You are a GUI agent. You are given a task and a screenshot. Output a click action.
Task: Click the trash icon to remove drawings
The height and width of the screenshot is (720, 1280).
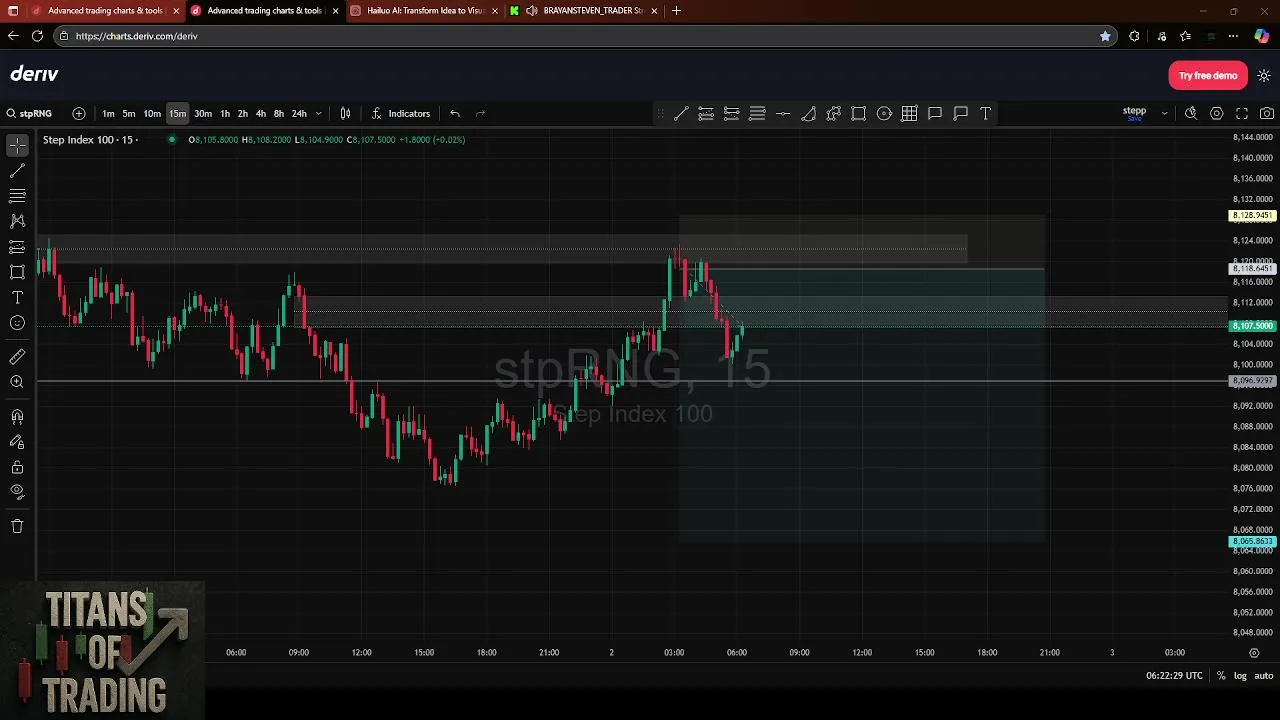point(17,526)
